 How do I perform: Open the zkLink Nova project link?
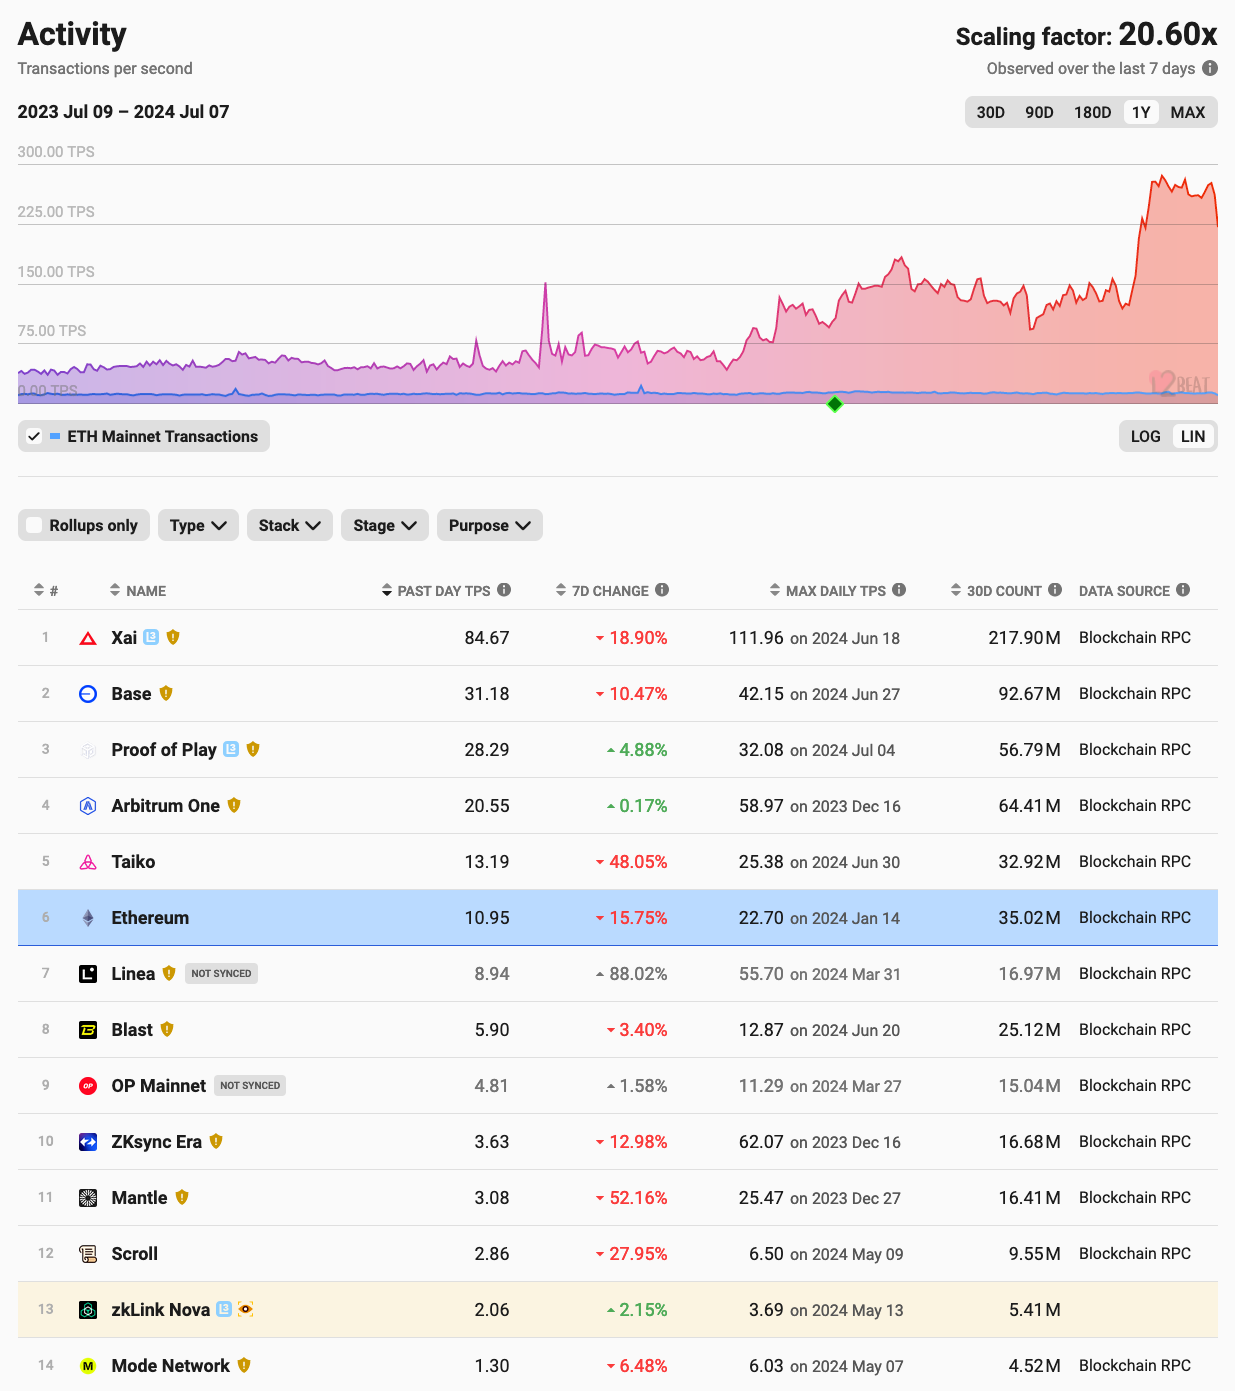coord(161,1310)
